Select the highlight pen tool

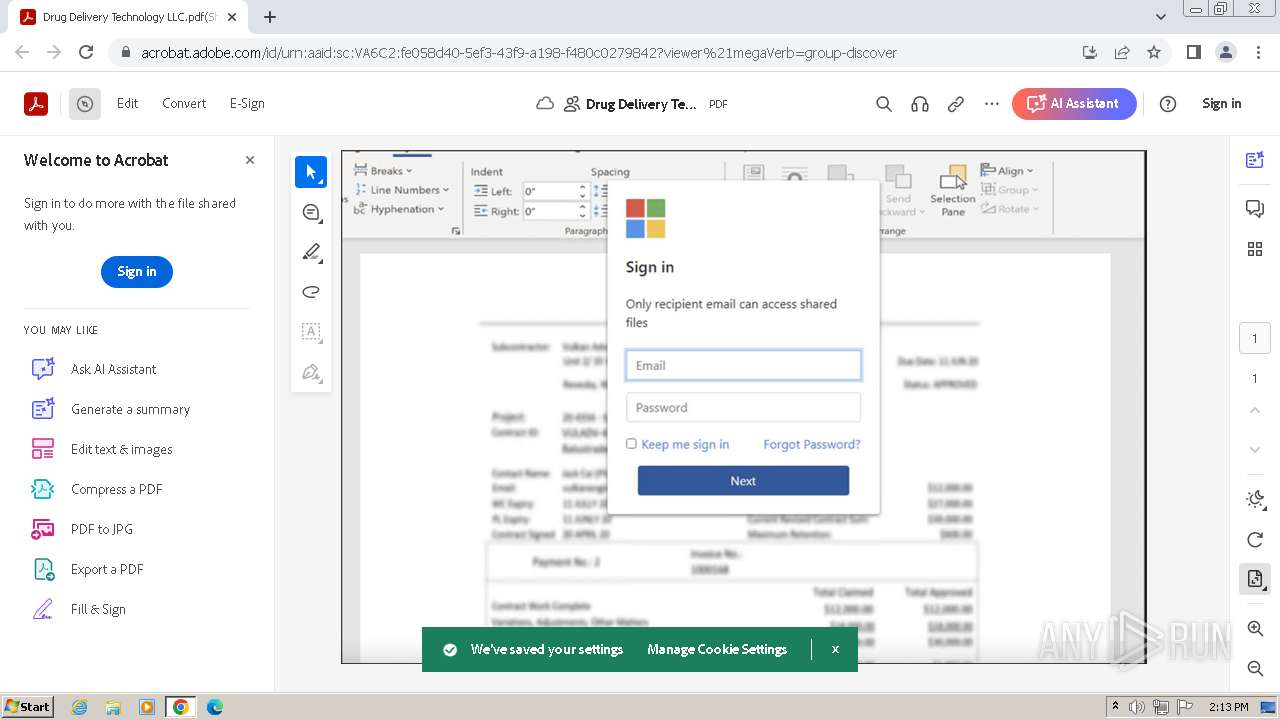coord(311,252)
